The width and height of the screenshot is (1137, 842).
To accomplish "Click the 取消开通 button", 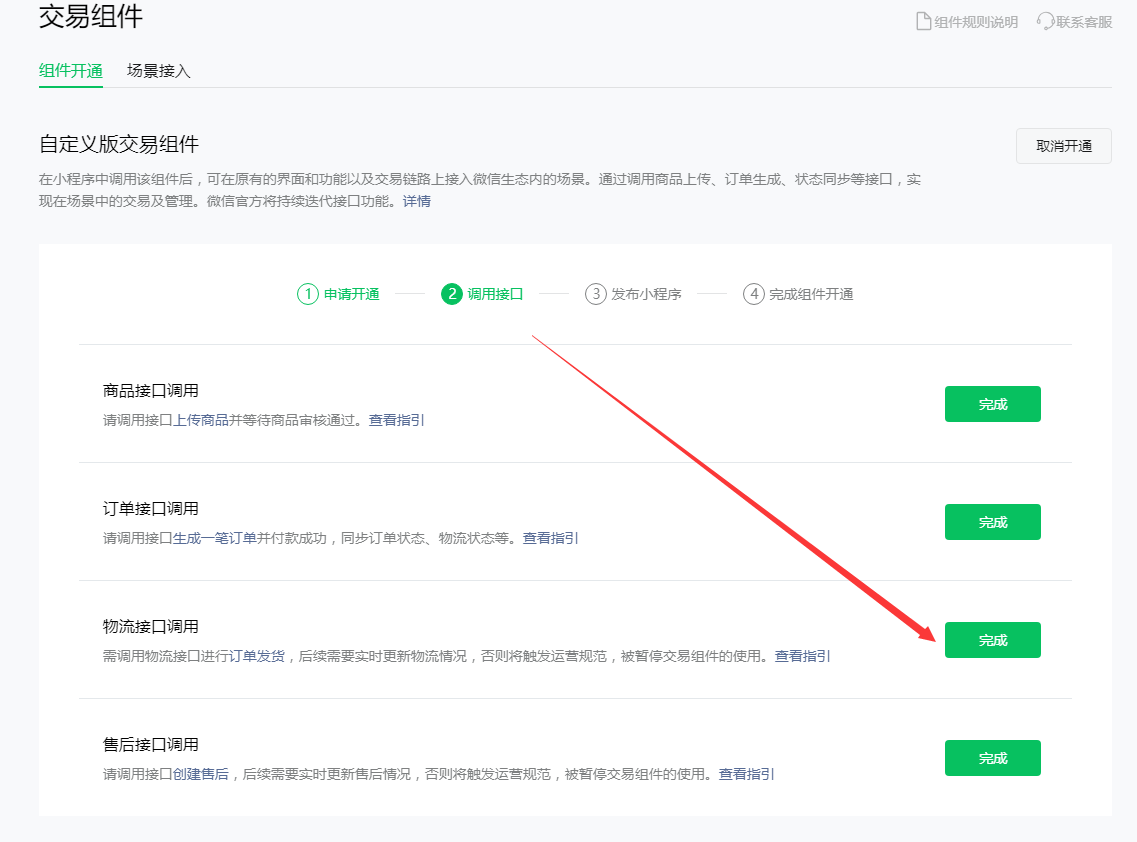I will [1063, 146].
